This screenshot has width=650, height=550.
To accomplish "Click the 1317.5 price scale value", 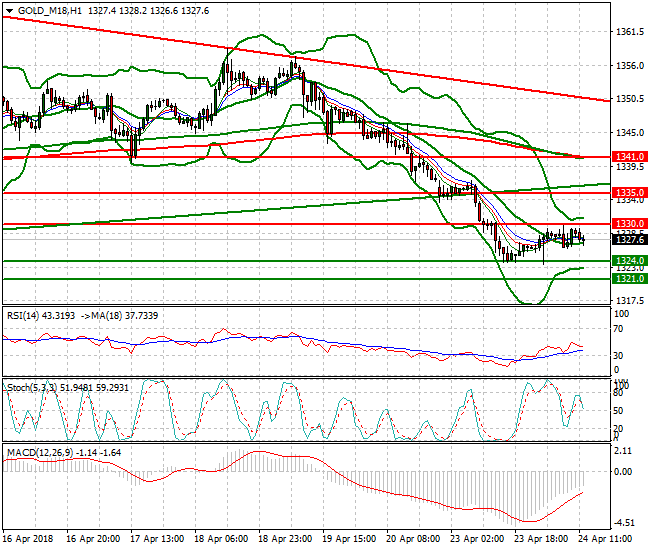I will [x=630, y=300].
